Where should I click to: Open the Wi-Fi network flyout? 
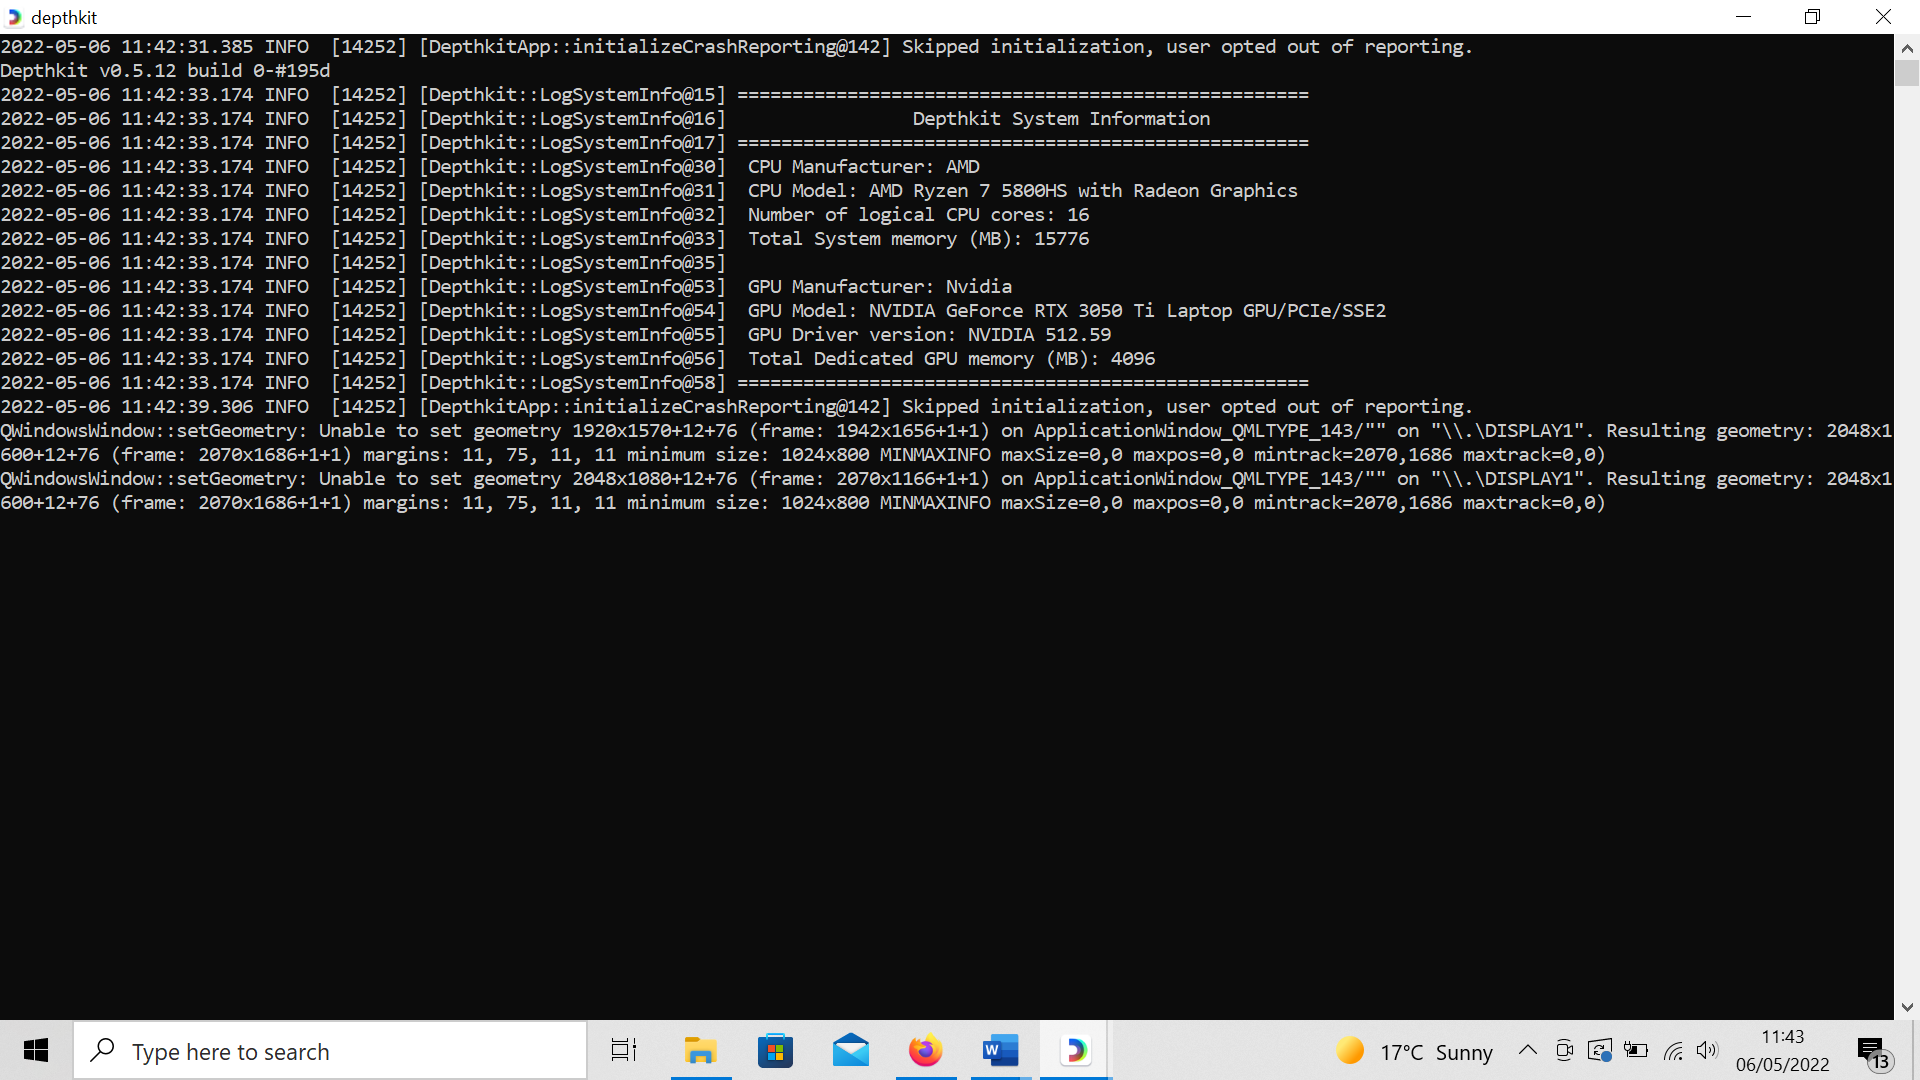(x=1673, y=1050)
